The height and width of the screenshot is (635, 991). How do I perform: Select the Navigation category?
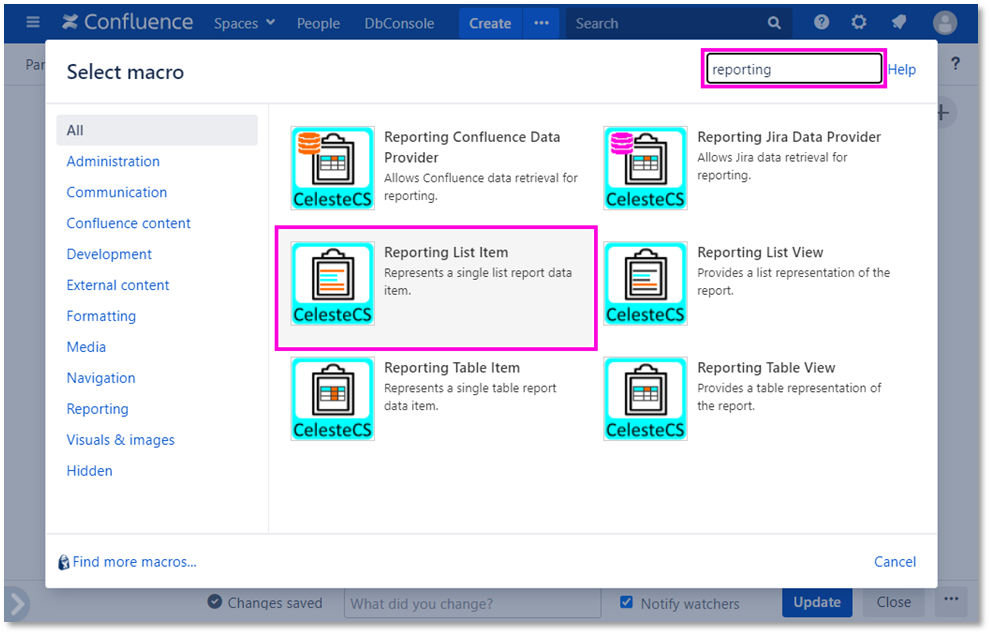tap(101, 378)
